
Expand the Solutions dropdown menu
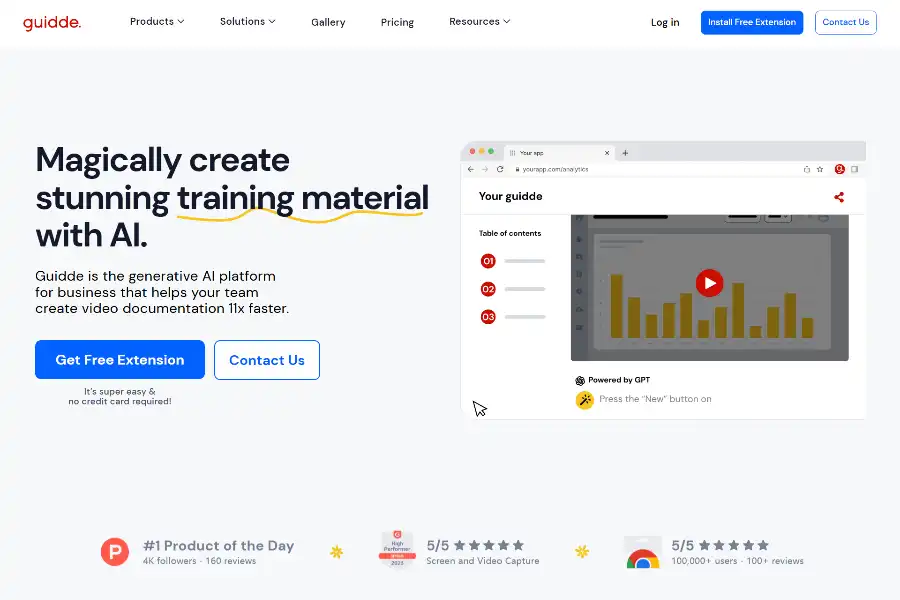pos(247,21)
